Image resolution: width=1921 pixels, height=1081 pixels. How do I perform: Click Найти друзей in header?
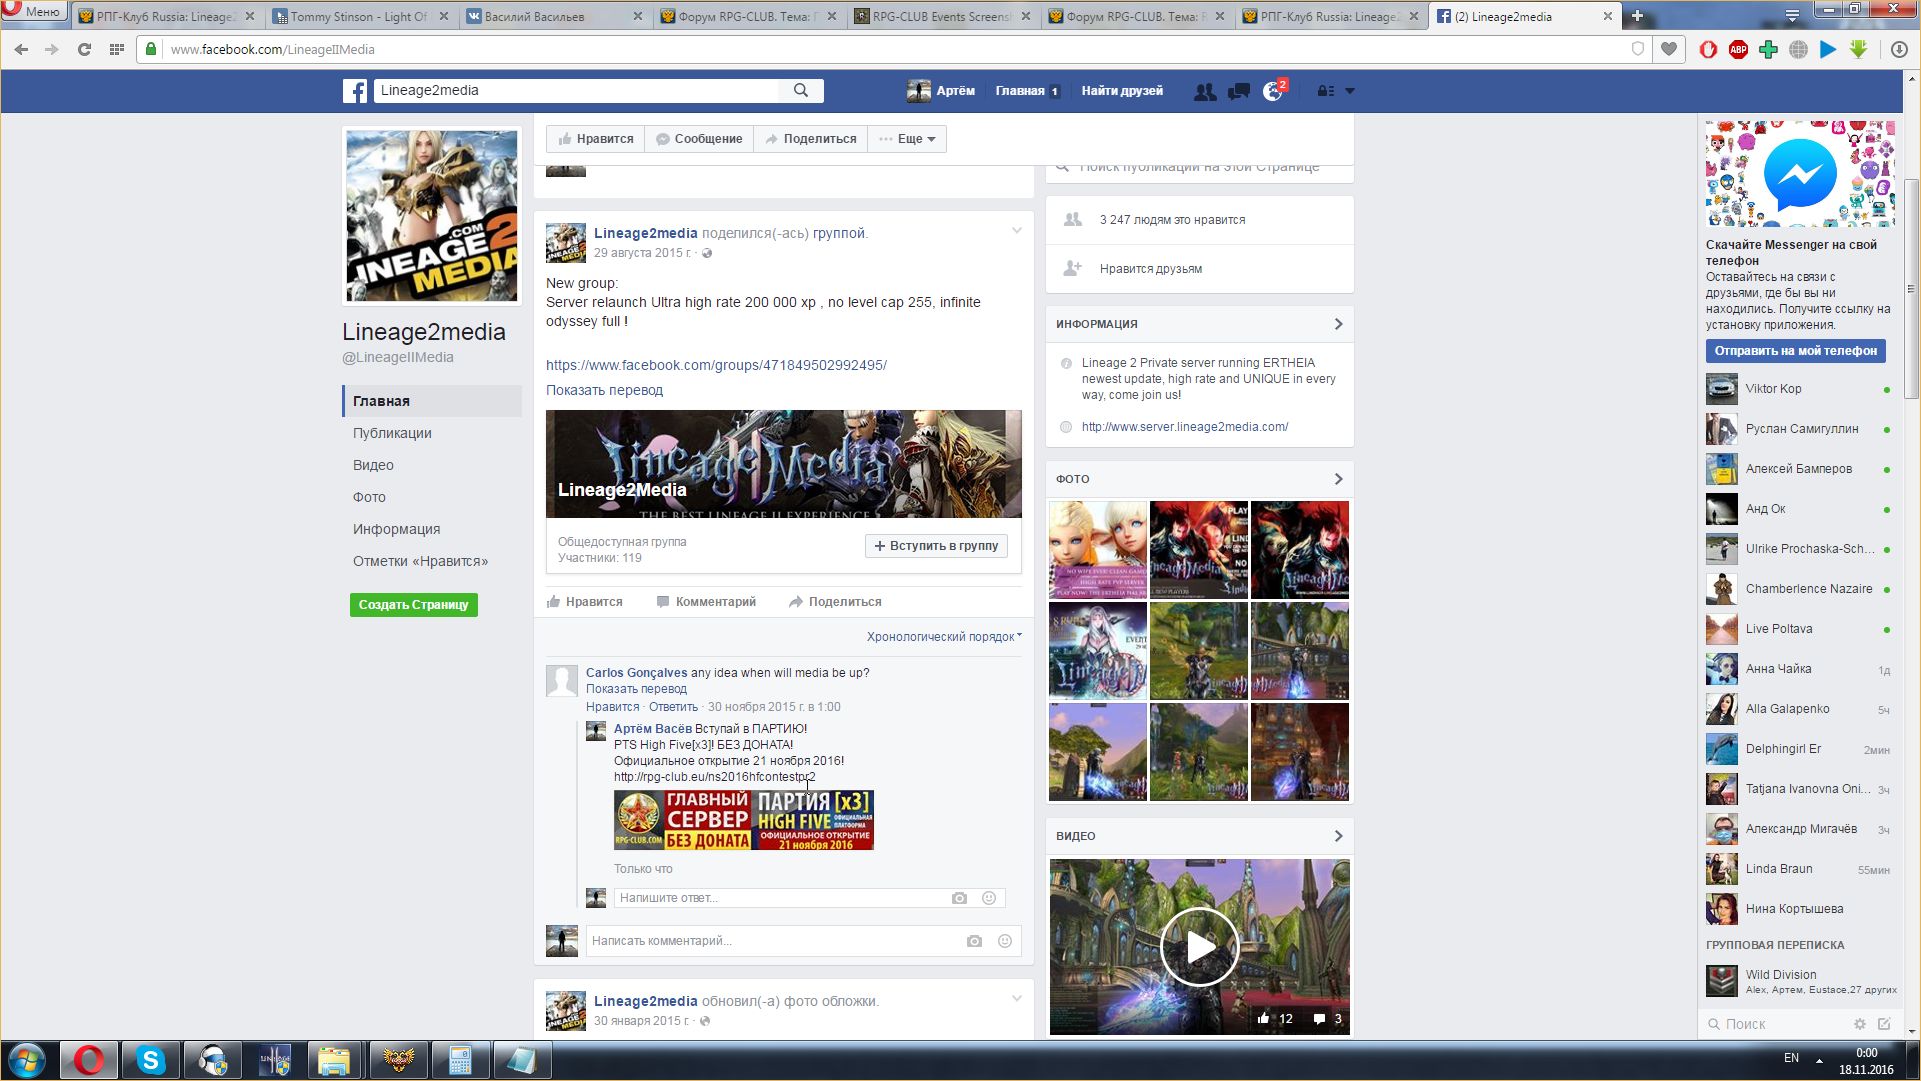pos(1122,91)
